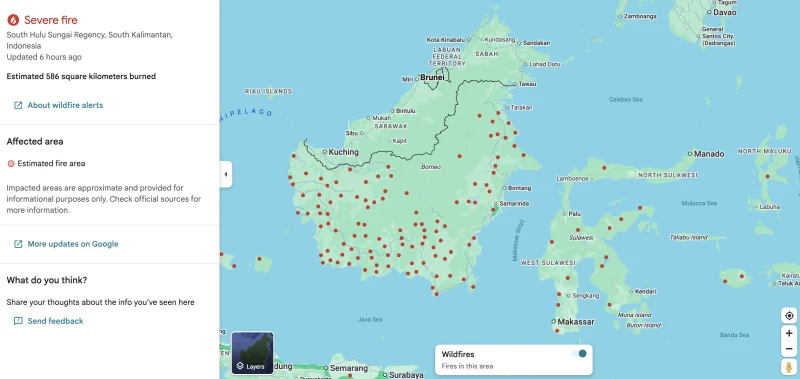Screen dimensions: 800x379
Task: Click the Brunei label on the map
Action: [432, 78]
